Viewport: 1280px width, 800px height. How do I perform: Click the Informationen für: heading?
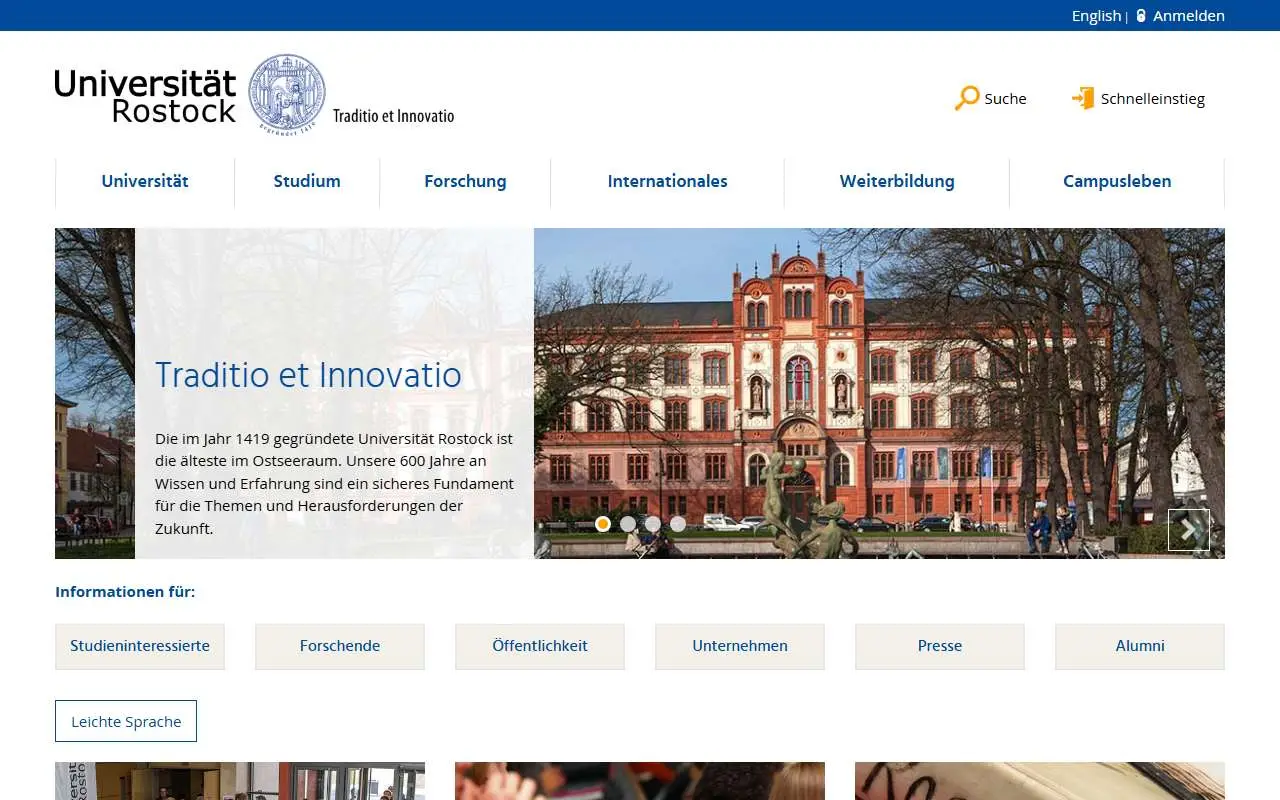tap(125, 592)
